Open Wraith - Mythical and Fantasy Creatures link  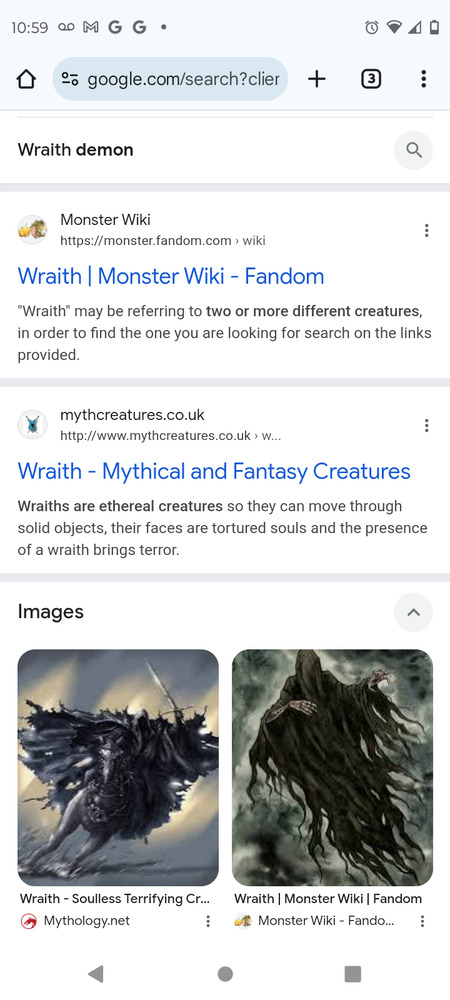[214, 471]
